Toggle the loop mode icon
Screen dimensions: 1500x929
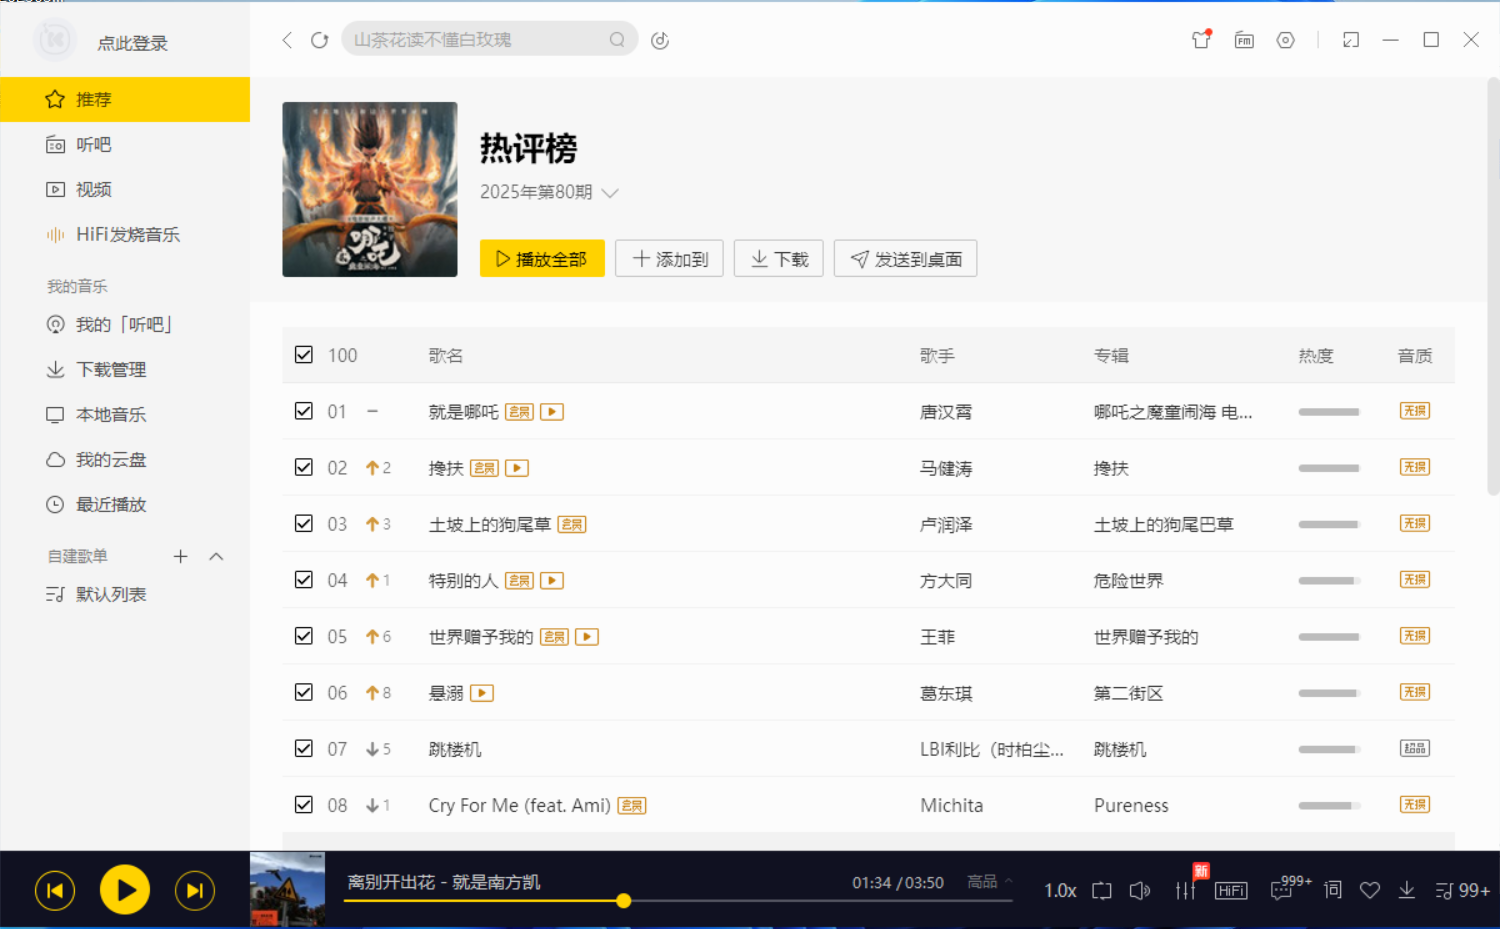click(x=1102, y=890)
